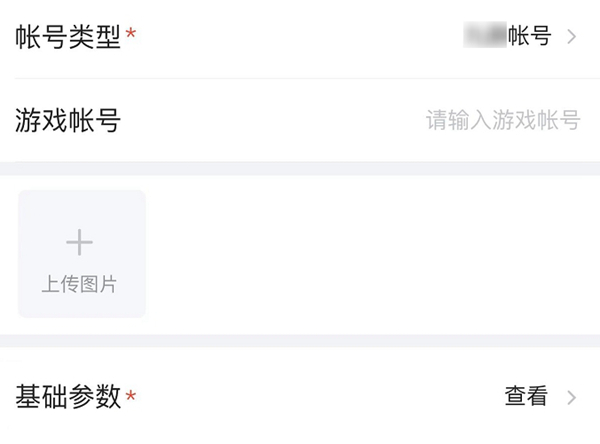
Task: Tap blank space in the 帐号类型 row
Action: pos(300,38)
